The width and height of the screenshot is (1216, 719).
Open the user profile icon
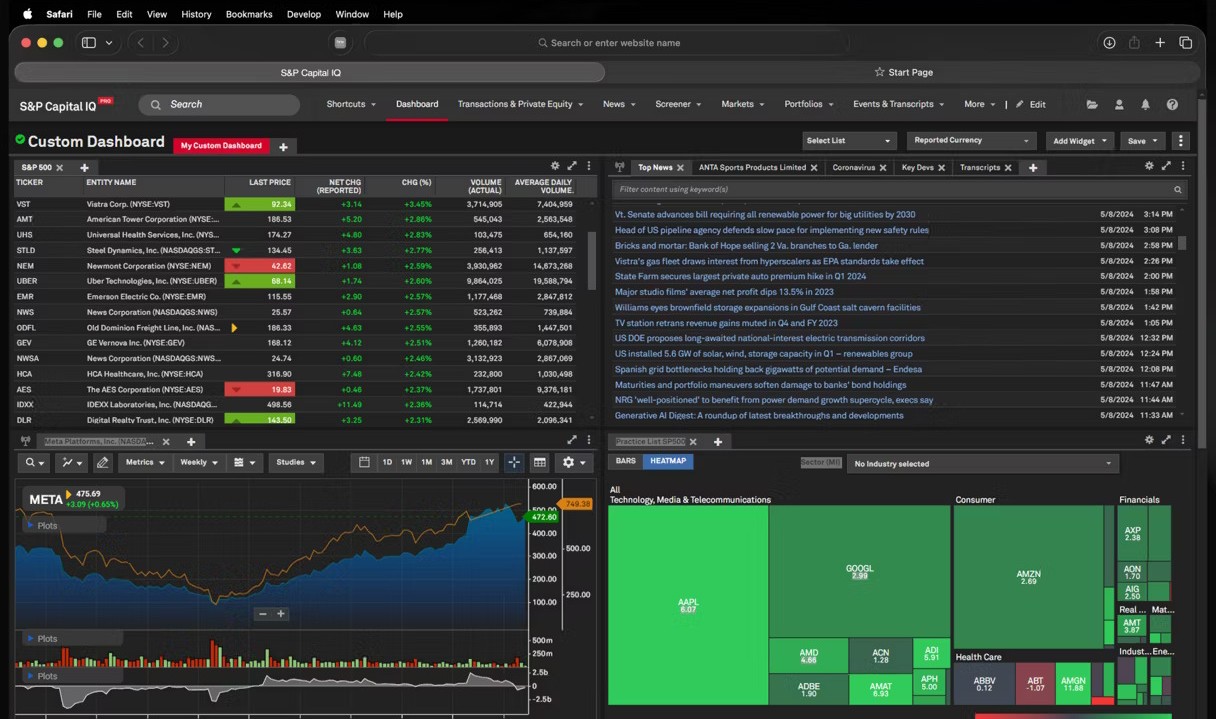pos(1119,104)
